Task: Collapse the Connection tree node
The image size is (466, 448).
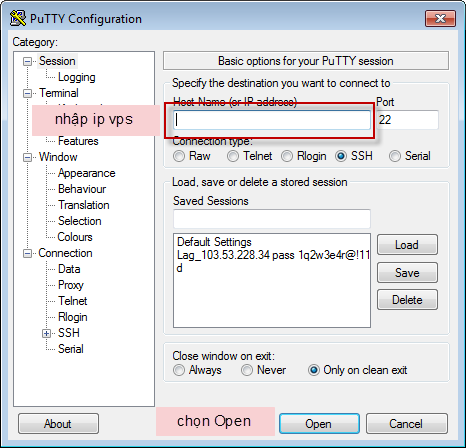Action: [27, 253]
